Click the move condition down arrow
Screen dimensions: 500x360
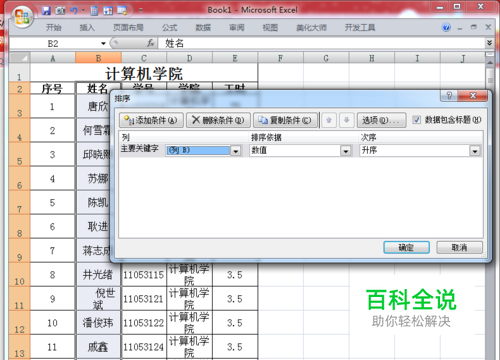point(346,120)
